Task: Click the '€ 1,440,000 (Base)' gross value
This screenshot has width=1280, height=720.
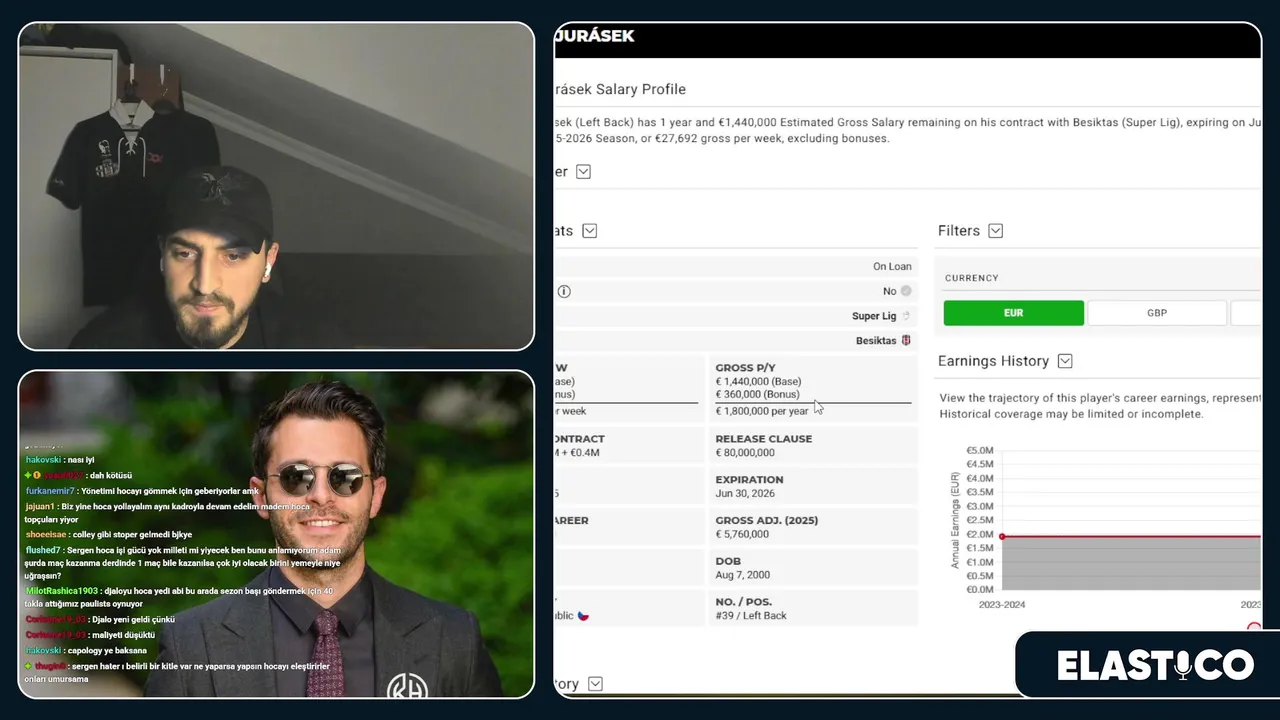Action: (758, 382)
